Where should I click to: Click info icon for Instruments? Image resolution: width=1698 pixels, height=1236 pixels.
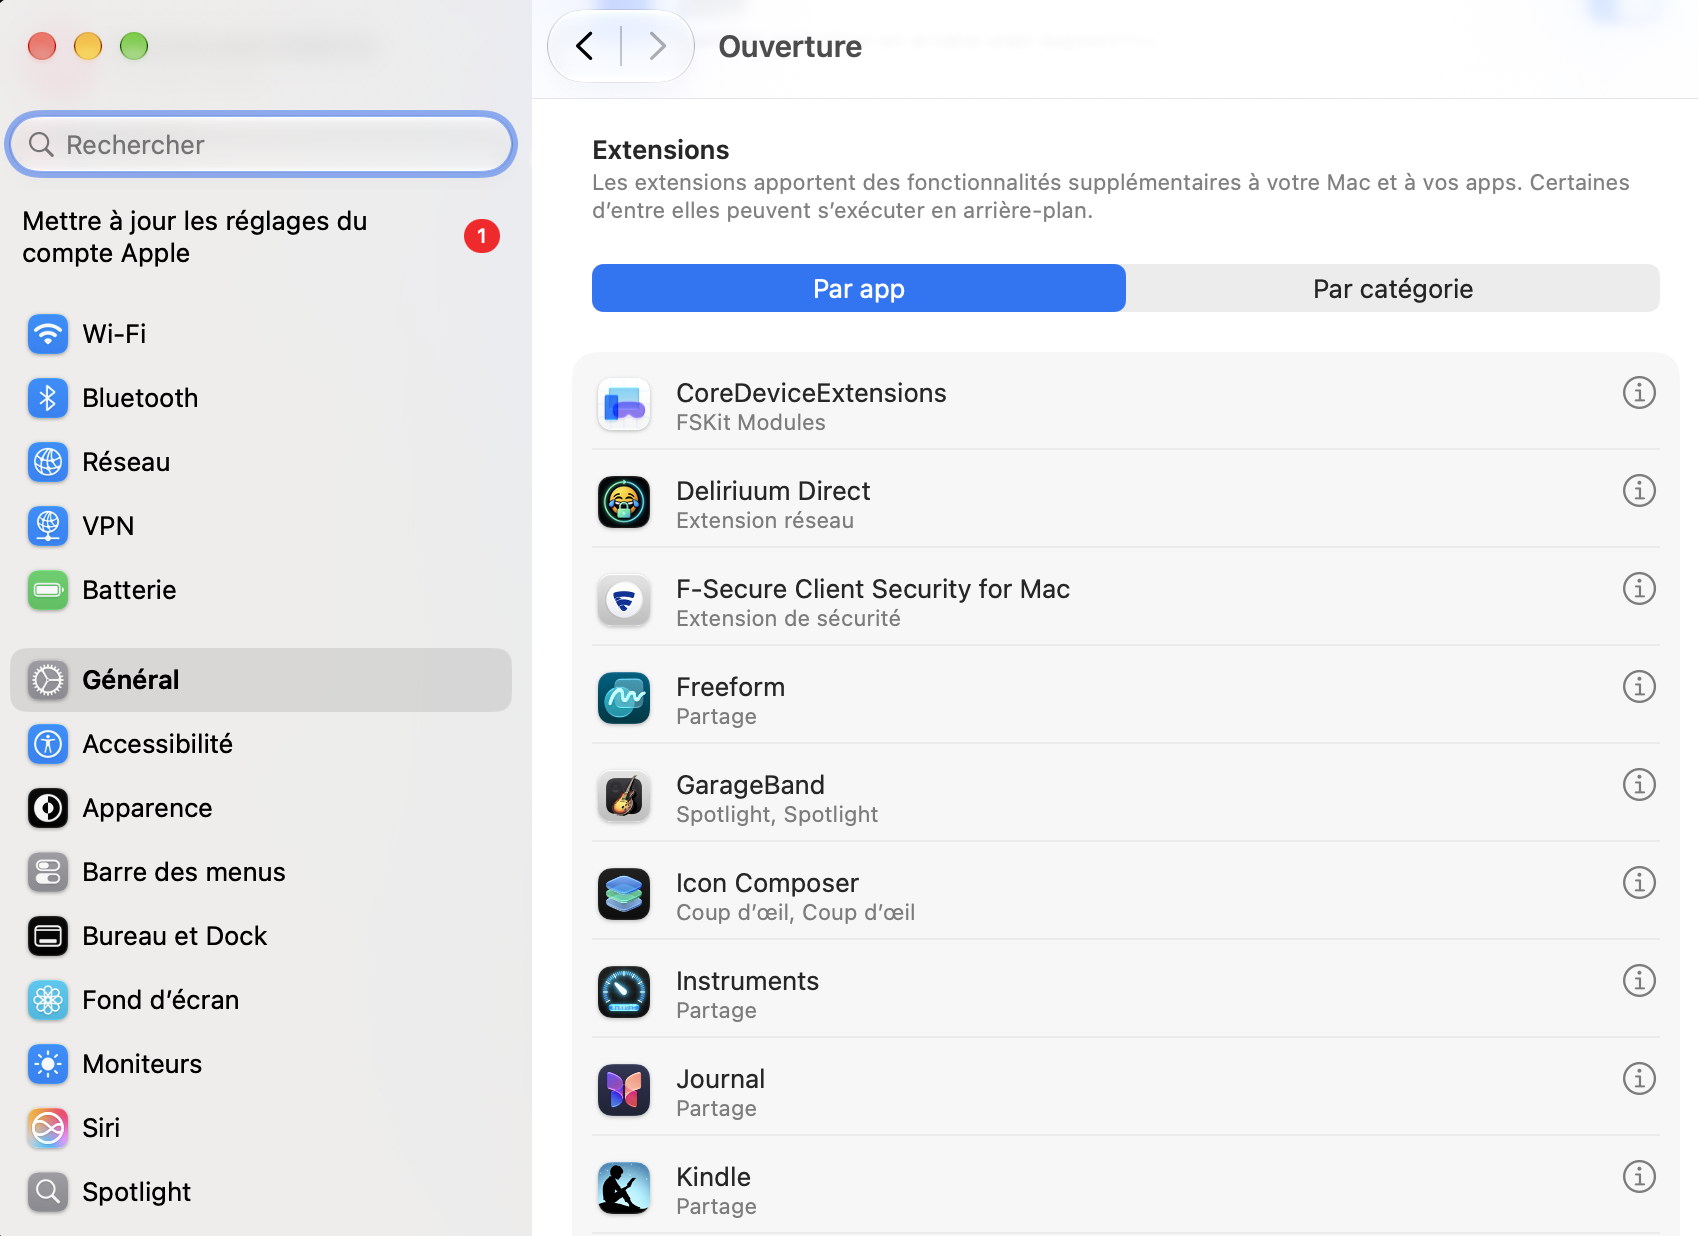click(x=1638, y=981)
